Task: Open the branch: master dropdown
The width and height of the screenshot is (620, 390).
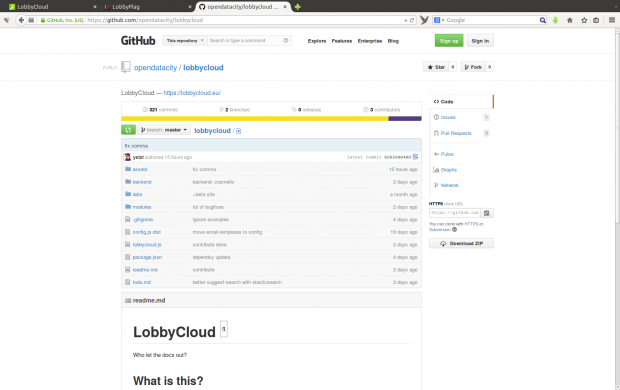Action: [x=164, y=130]
